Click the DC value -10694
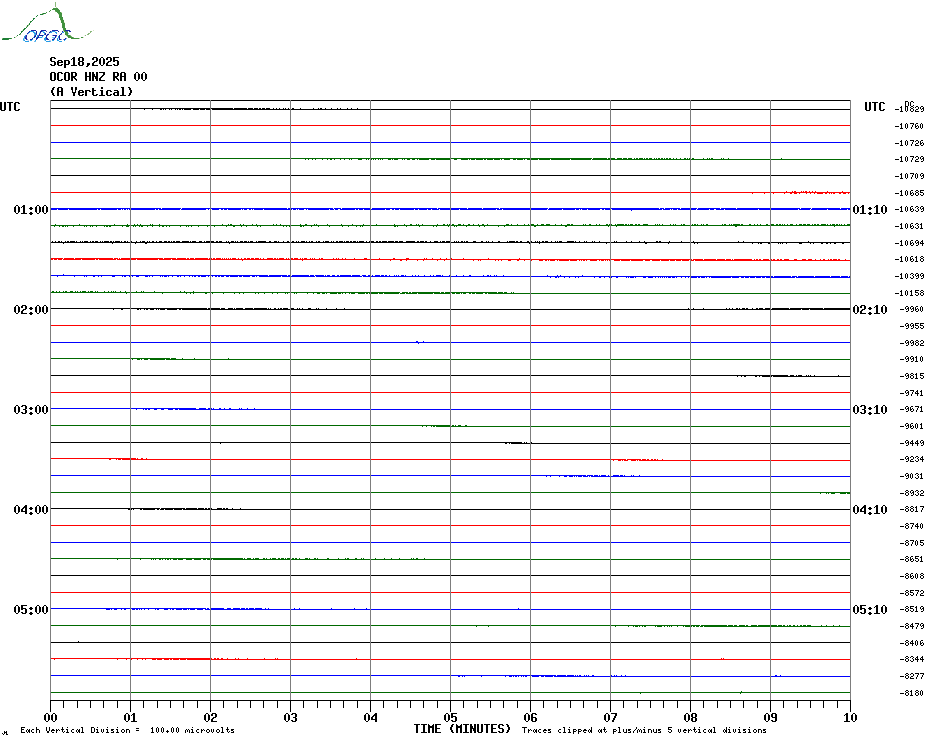Viewport: 930px width, 744px height. click(x=909, y=243)
